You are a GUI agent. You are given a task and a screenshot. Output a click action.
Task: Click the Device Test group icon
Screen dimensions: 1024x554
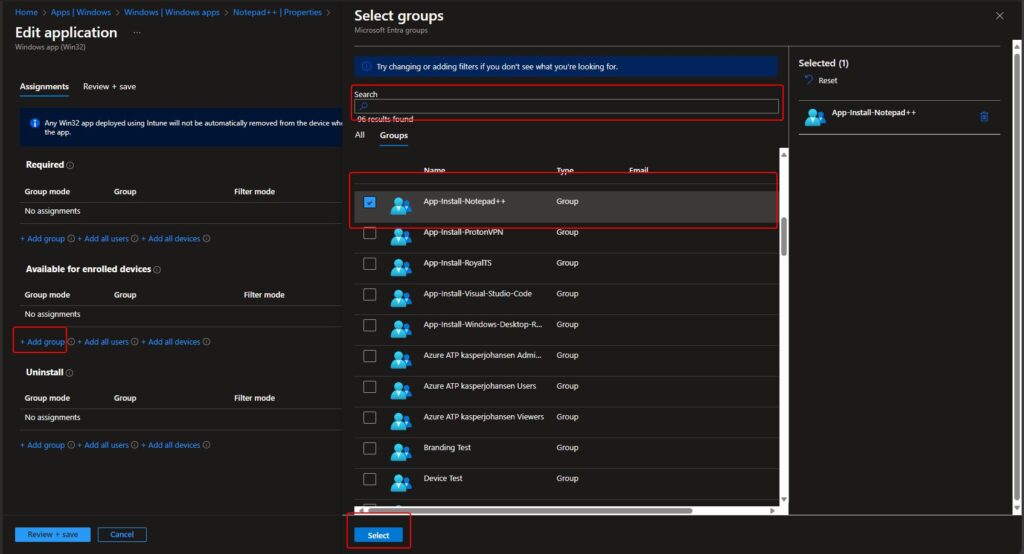(x=401, y=482)
